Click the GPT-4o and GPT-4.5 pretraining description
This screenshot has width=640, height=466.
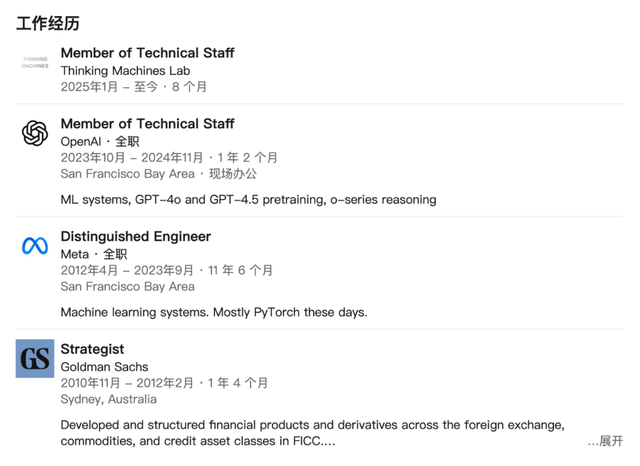click(249, 200)
